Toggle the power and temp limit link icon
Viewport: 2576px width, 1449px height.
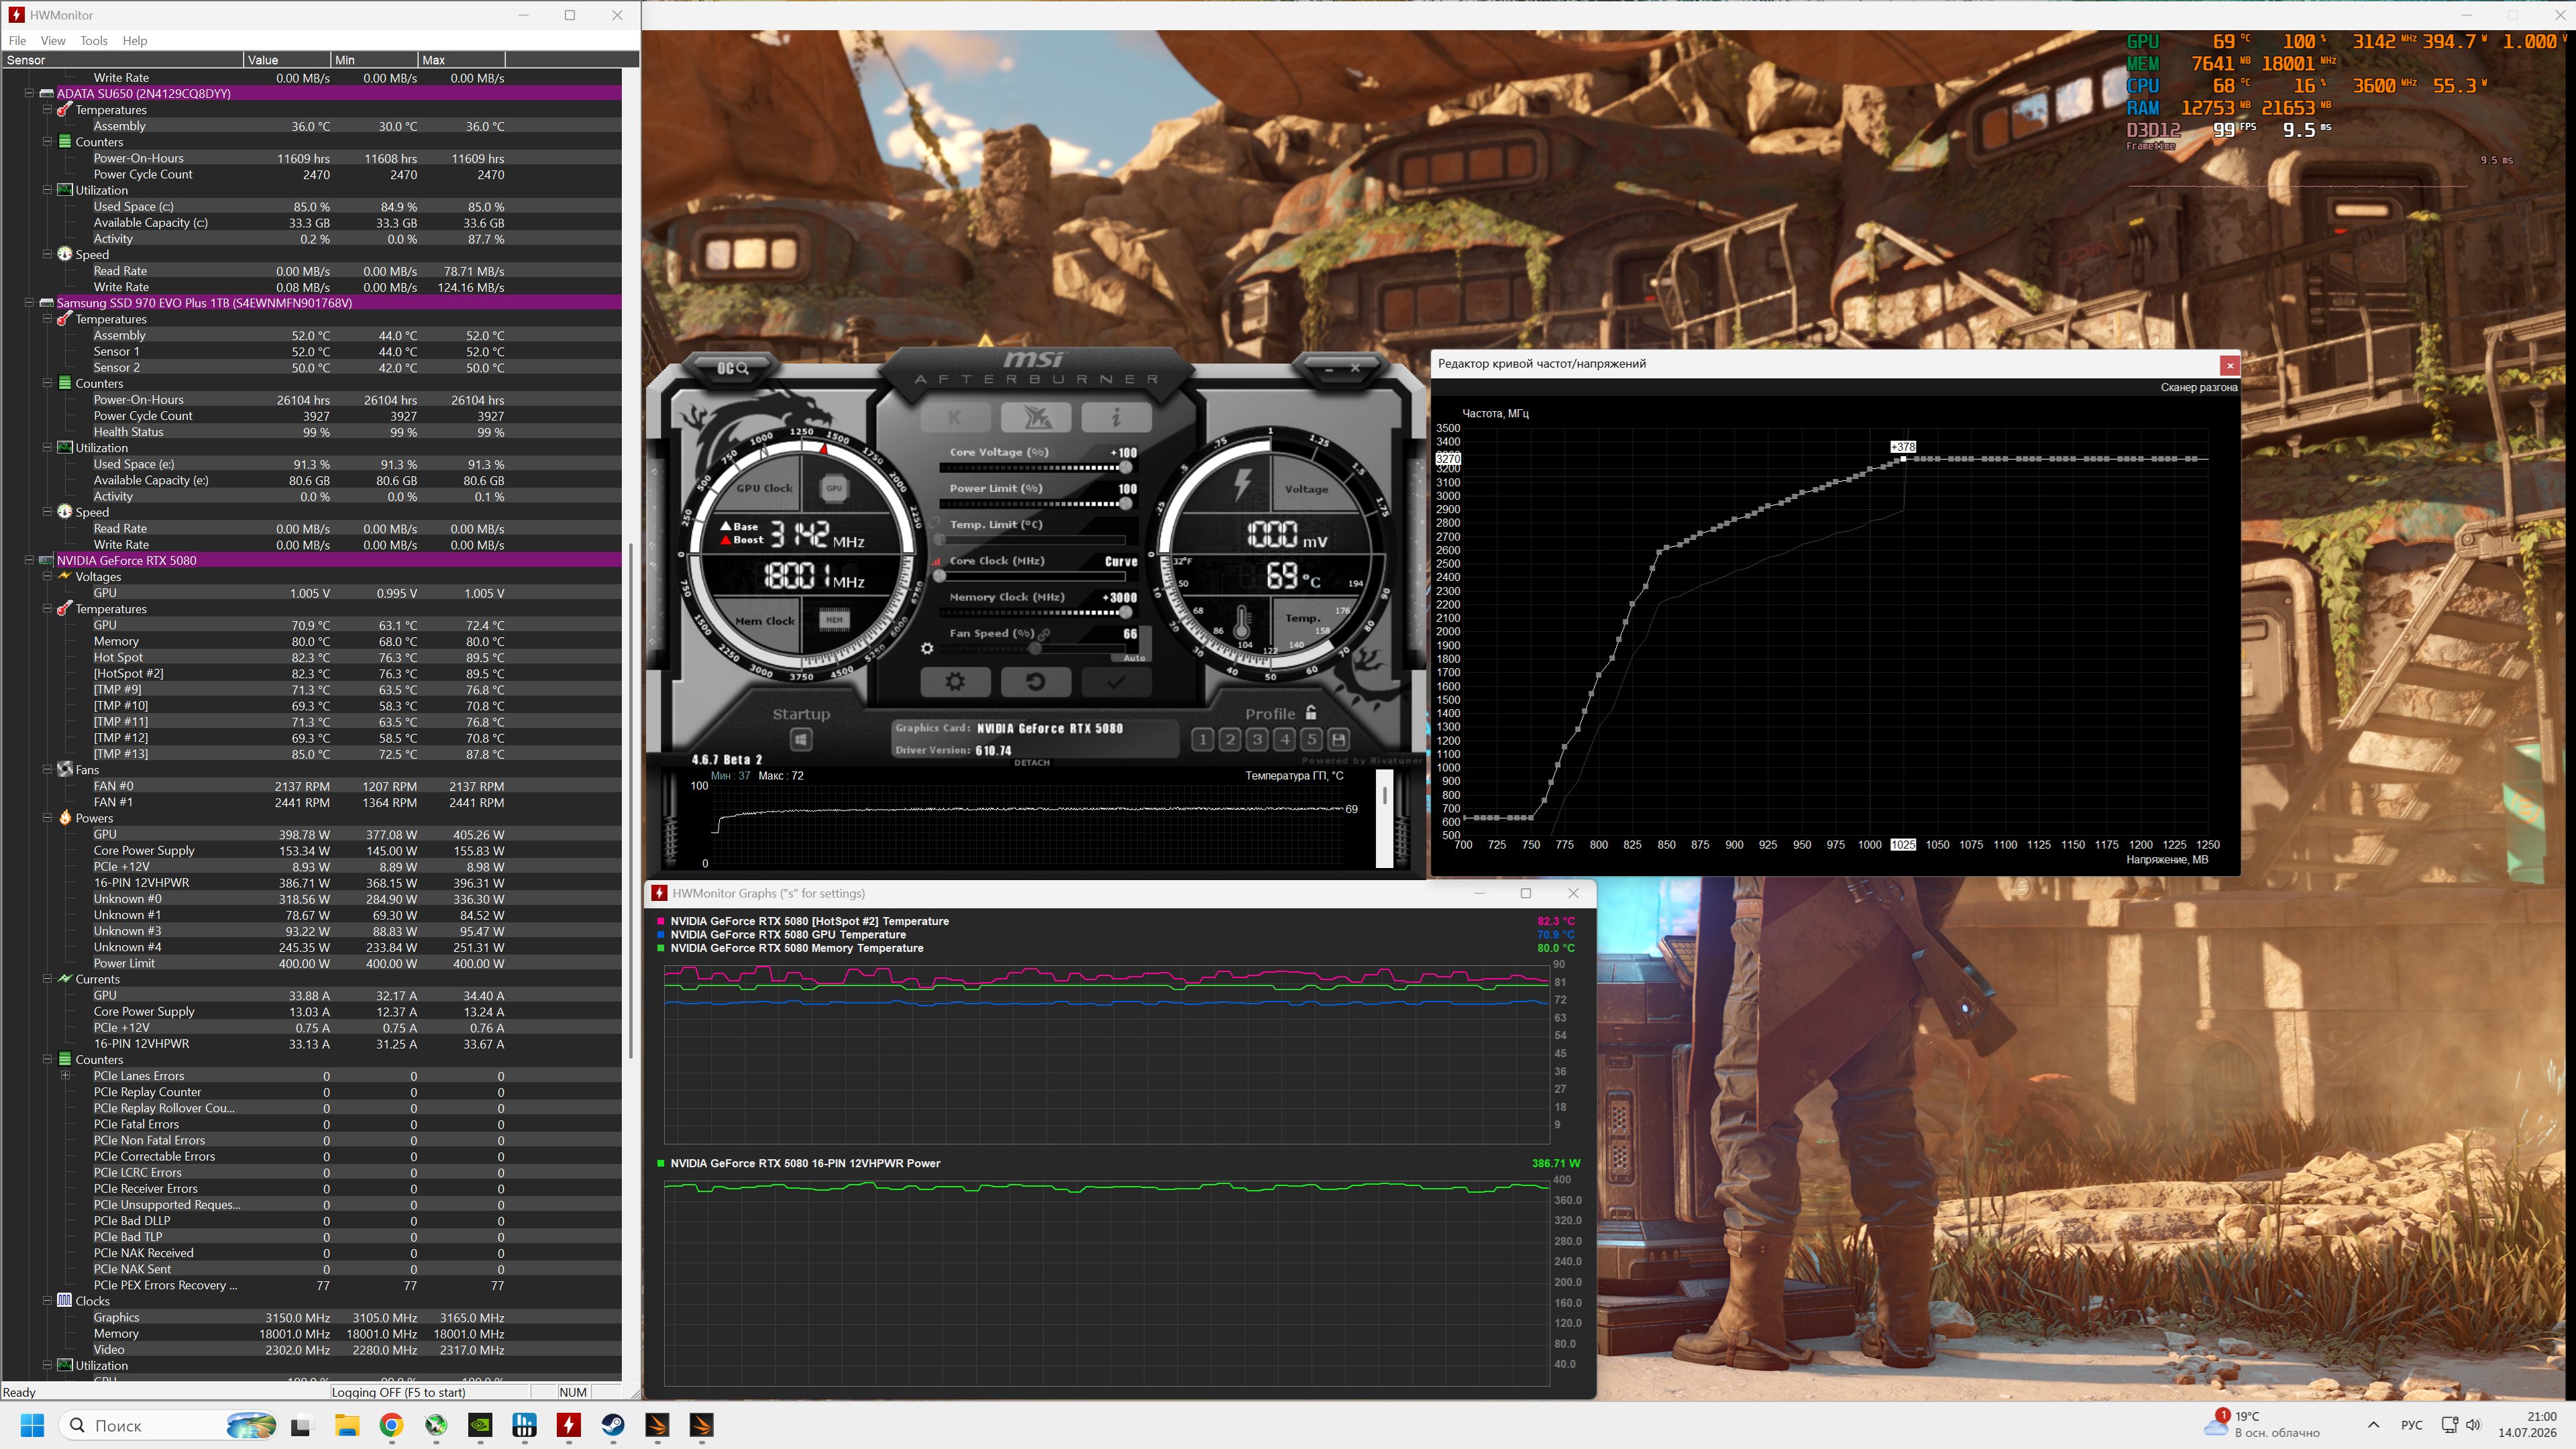pos(934,524)
